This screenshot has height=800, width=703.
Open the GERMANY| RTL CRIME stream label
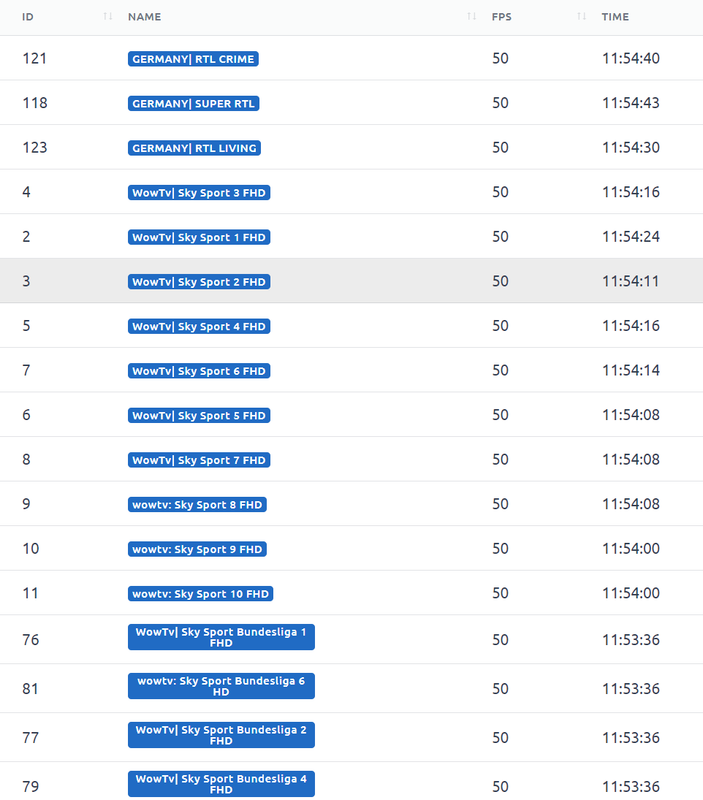(193, 59)
